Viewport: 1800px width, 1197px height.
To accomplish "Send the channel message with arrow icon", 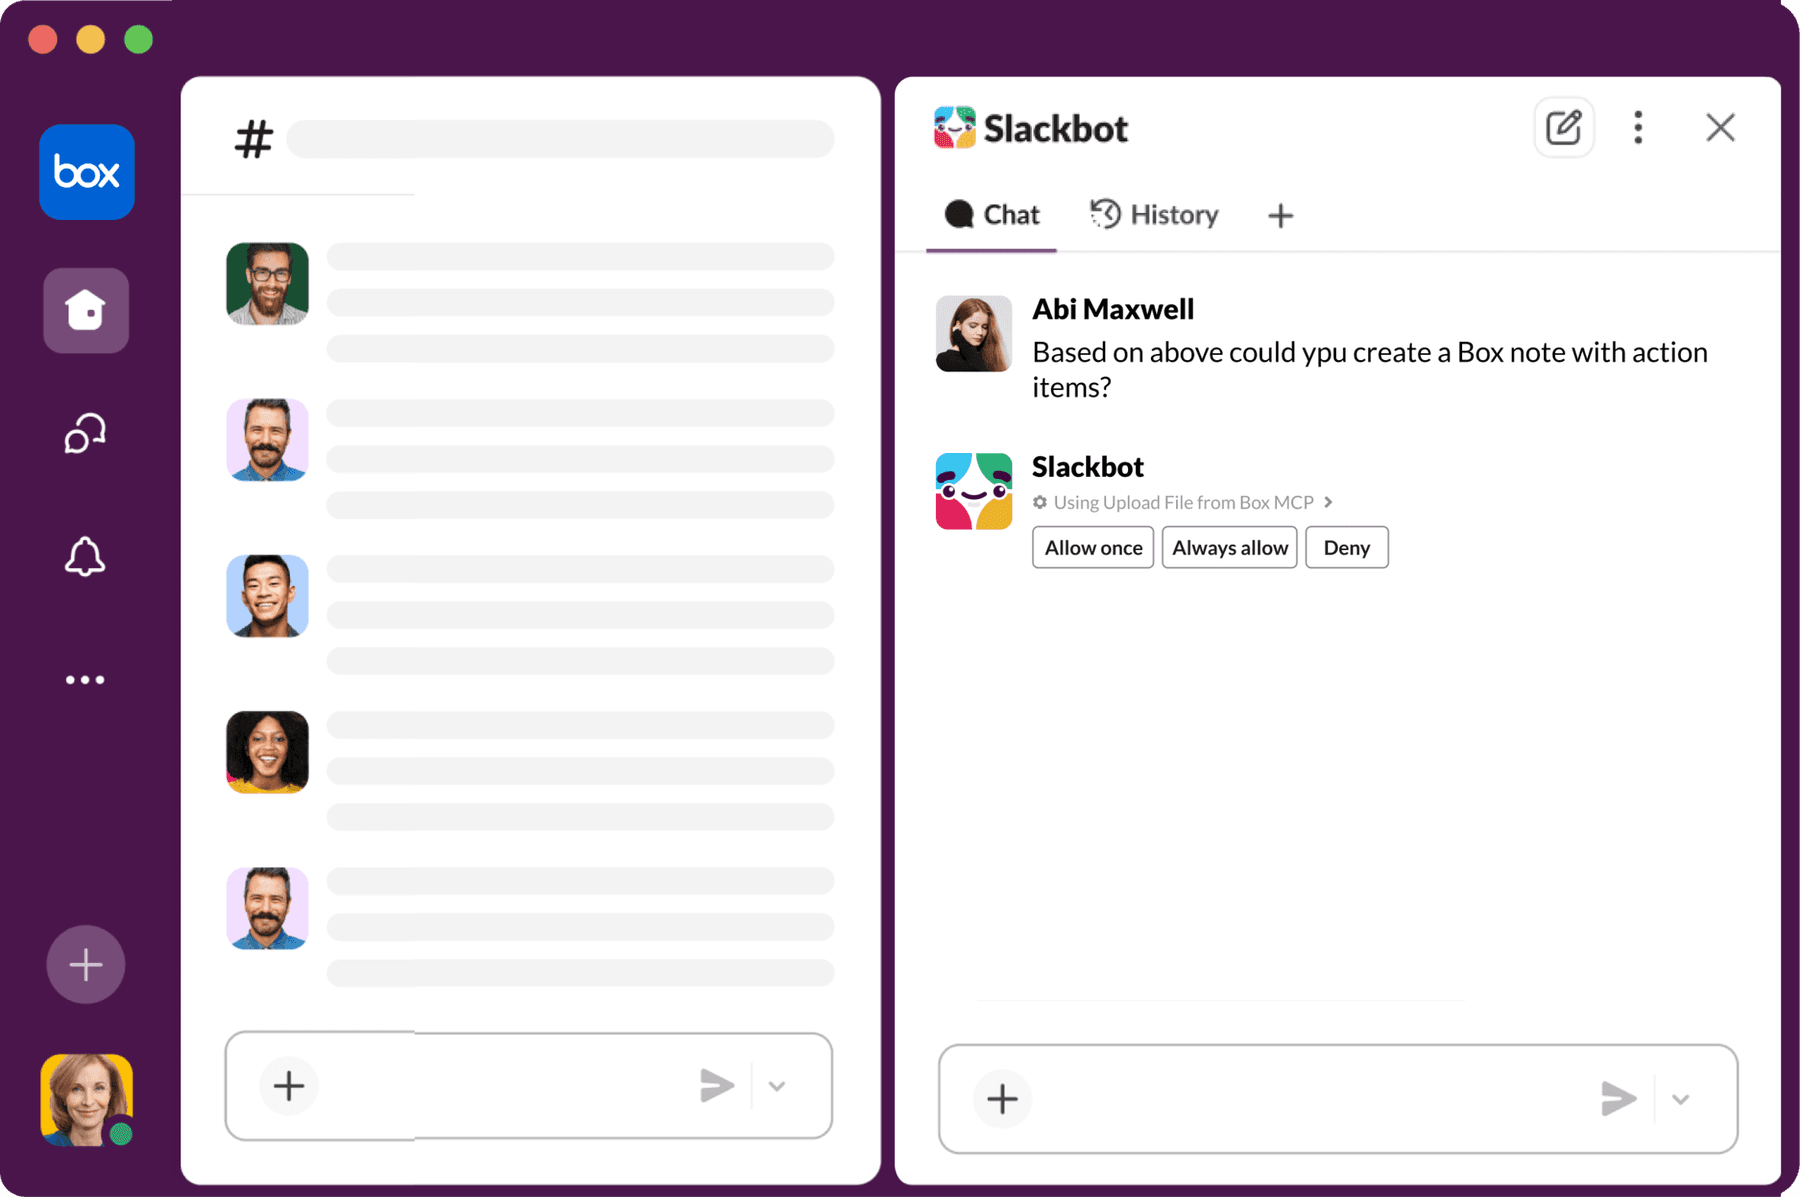I will pos(717,1086).
